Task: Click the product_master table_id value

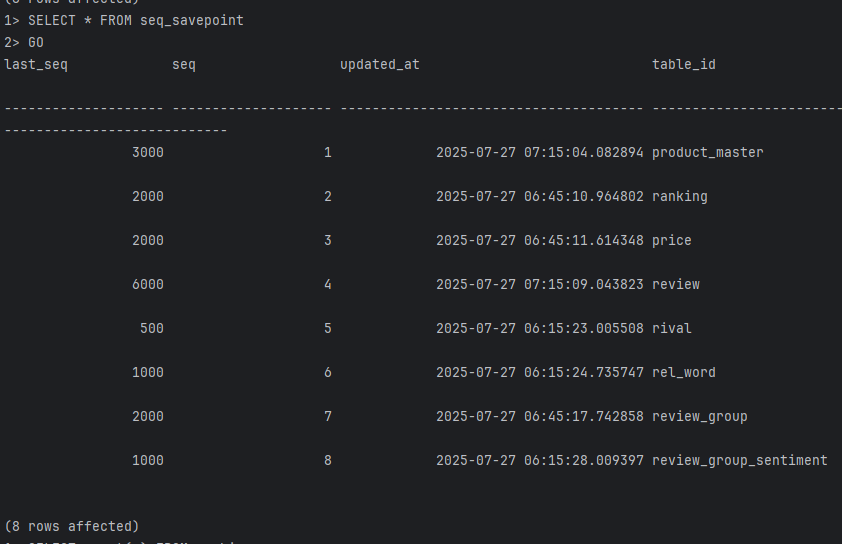Action: point(708,153)
